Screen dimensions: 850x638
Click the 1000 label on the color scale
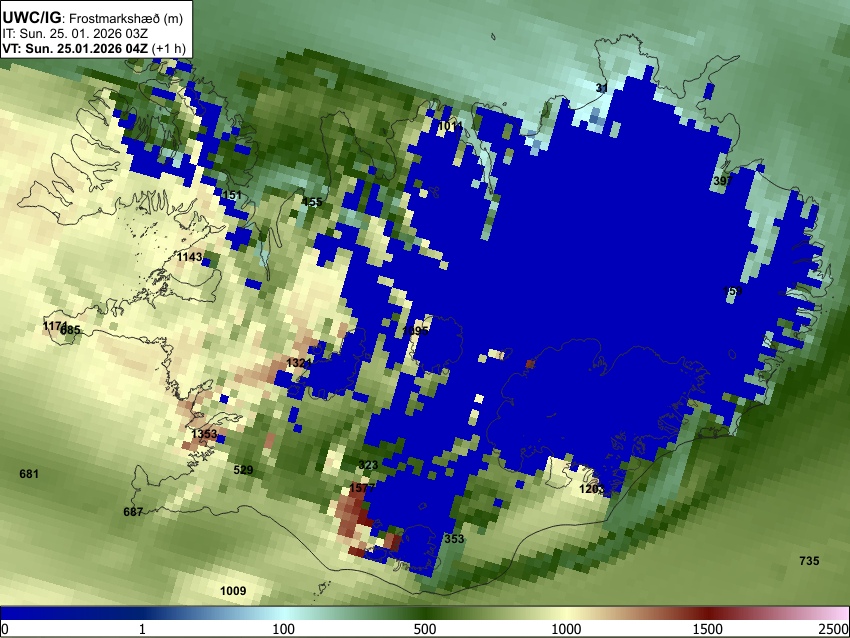[566, 629]
